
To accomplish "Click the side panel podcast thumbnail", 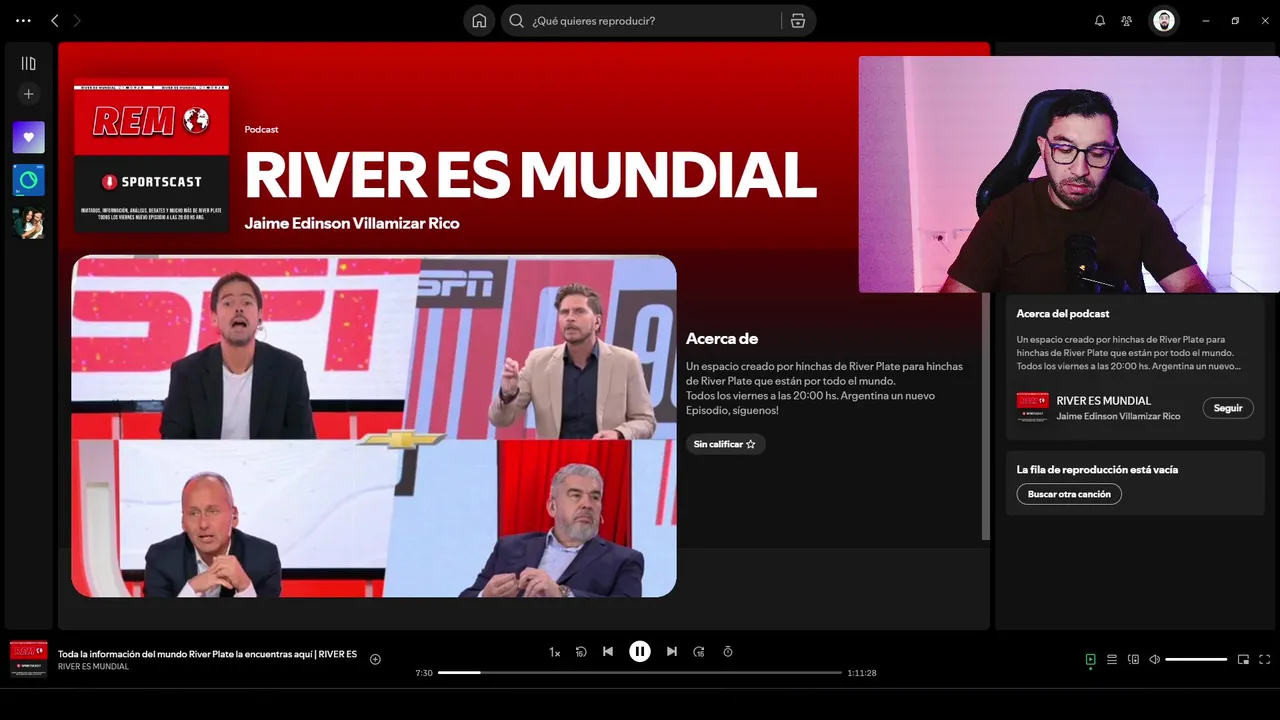I will pyautogui.click(x=1033, y=408).
